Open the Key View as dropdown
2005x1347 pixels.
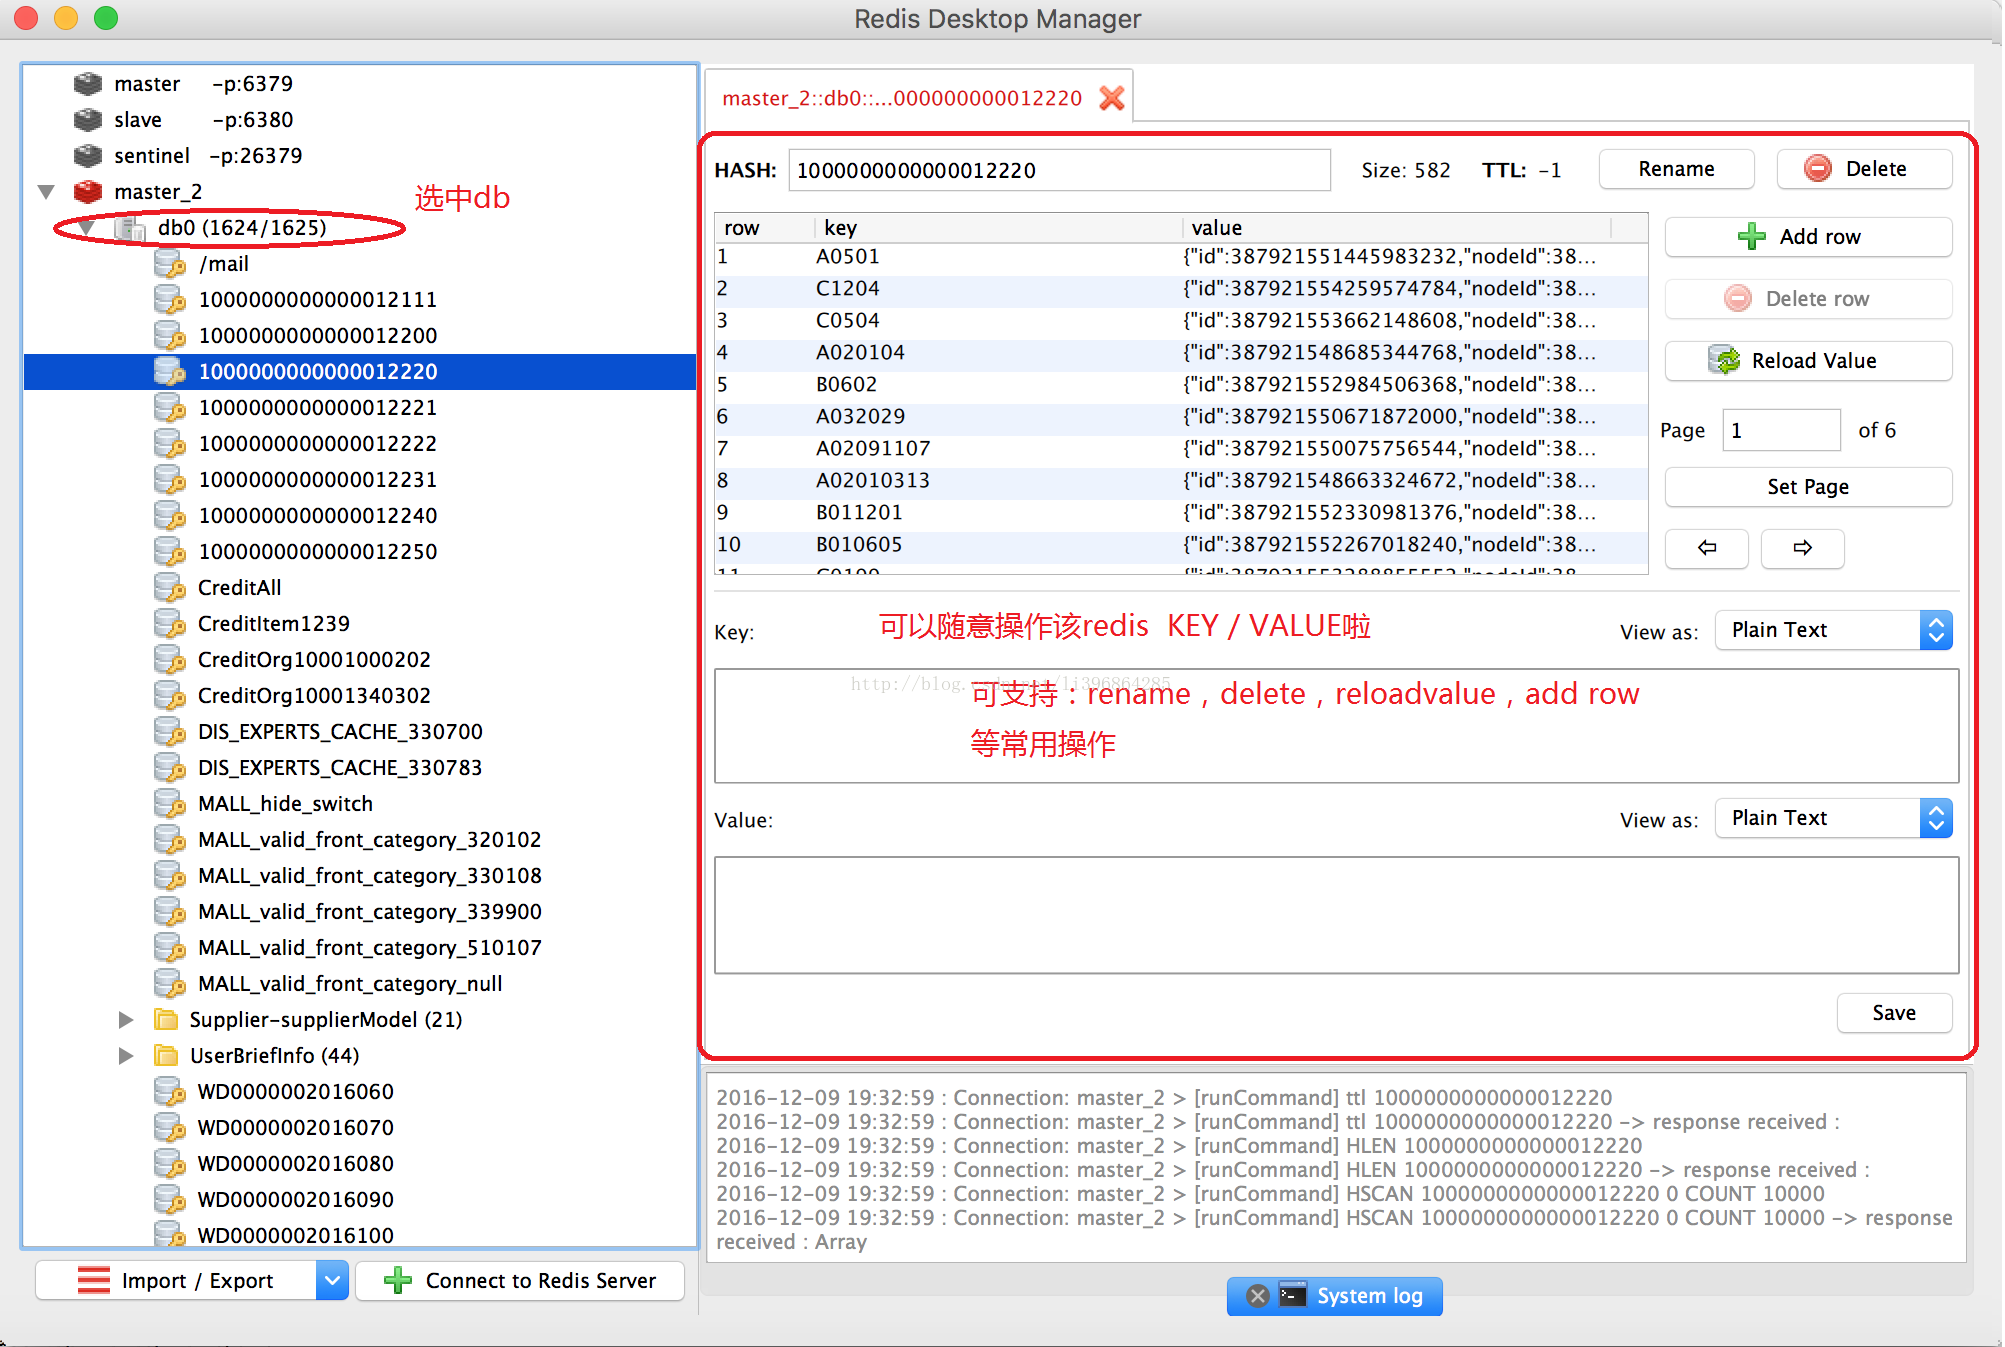click(1834, 630)
